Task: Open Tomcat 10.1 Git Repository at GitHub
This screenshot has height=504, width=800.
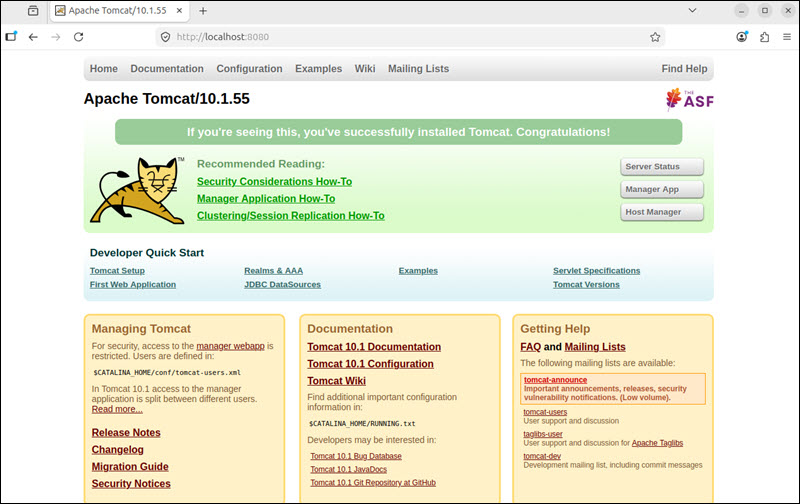Action: [373, 483]
